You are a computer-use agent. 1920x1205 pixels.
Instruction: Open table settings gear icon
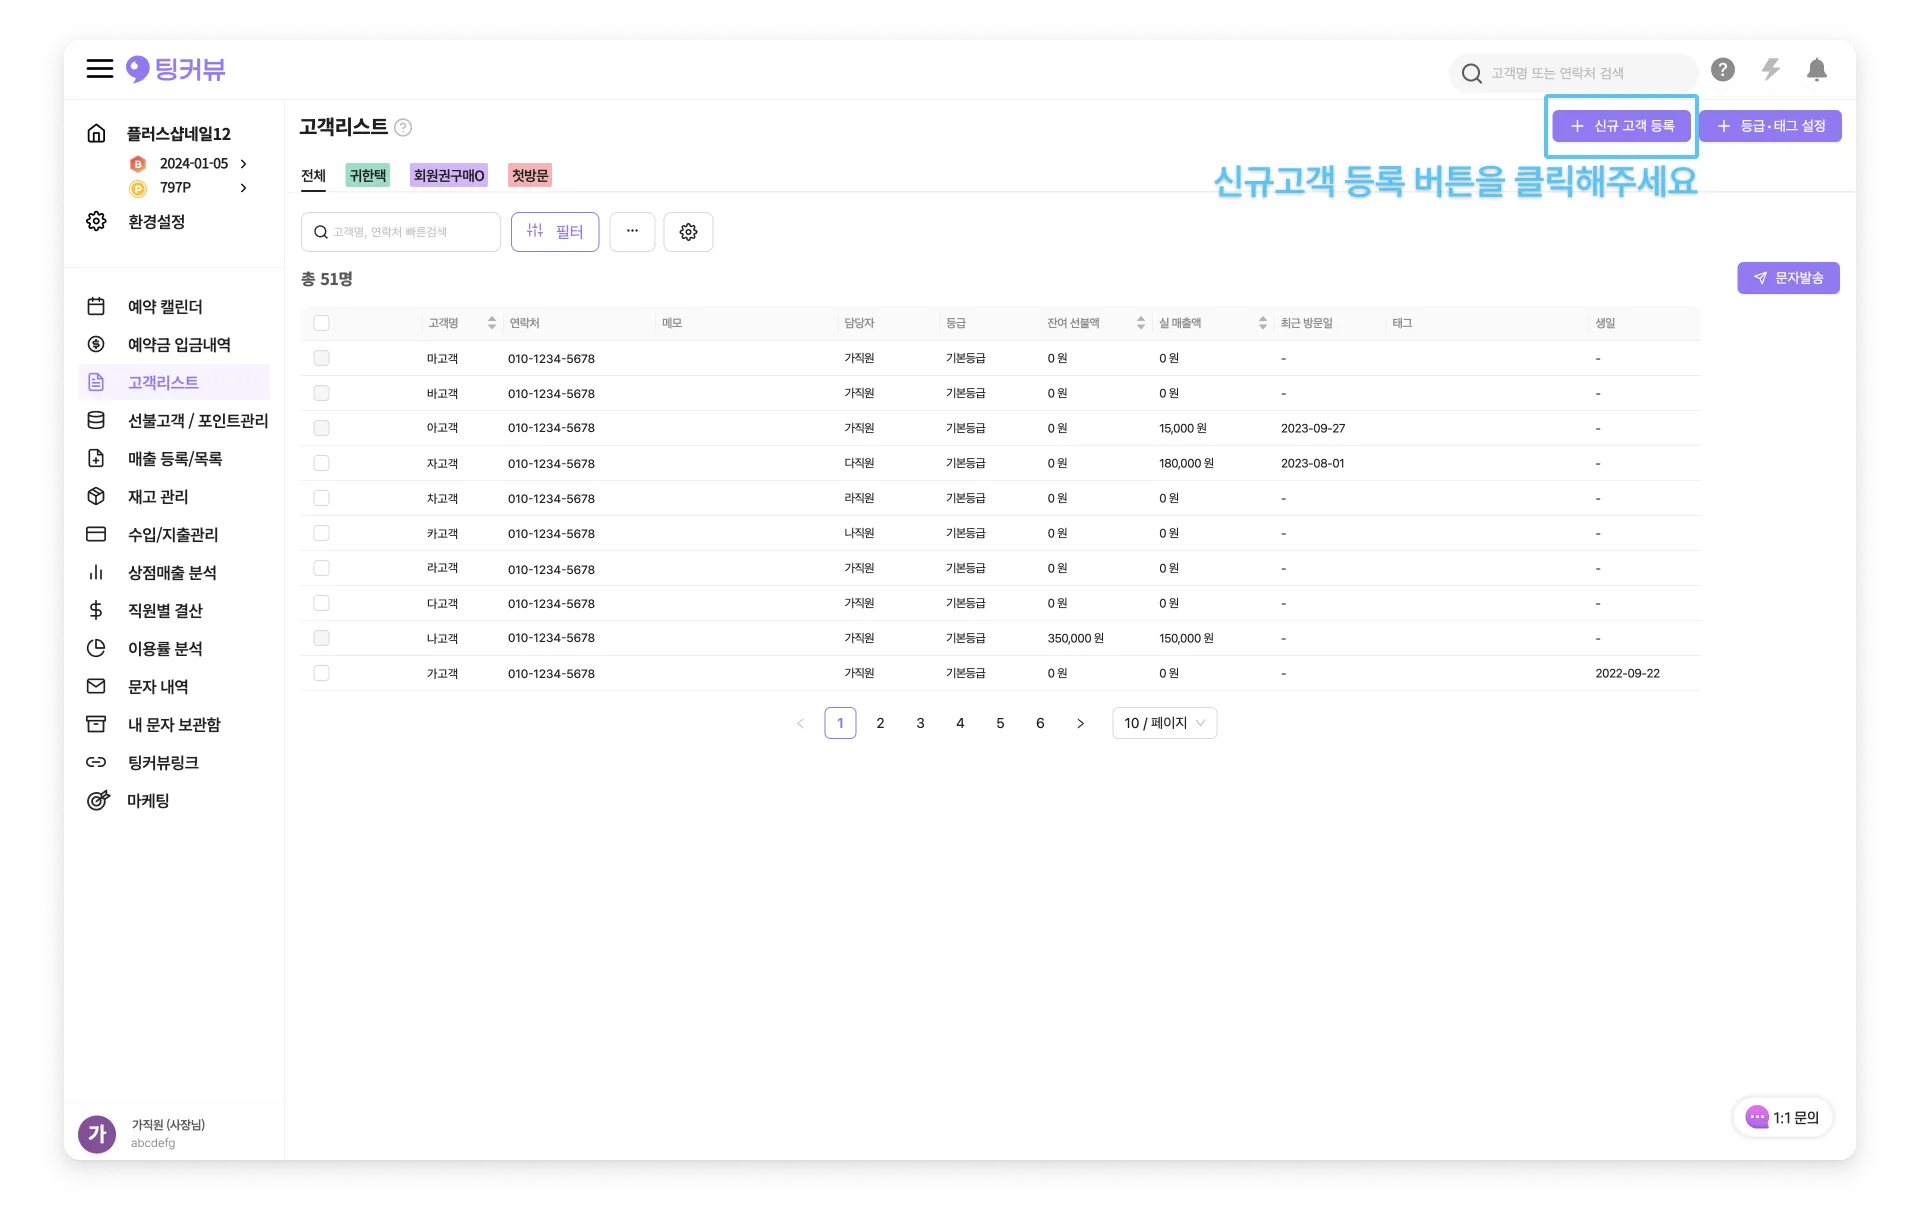click(688, 232)
